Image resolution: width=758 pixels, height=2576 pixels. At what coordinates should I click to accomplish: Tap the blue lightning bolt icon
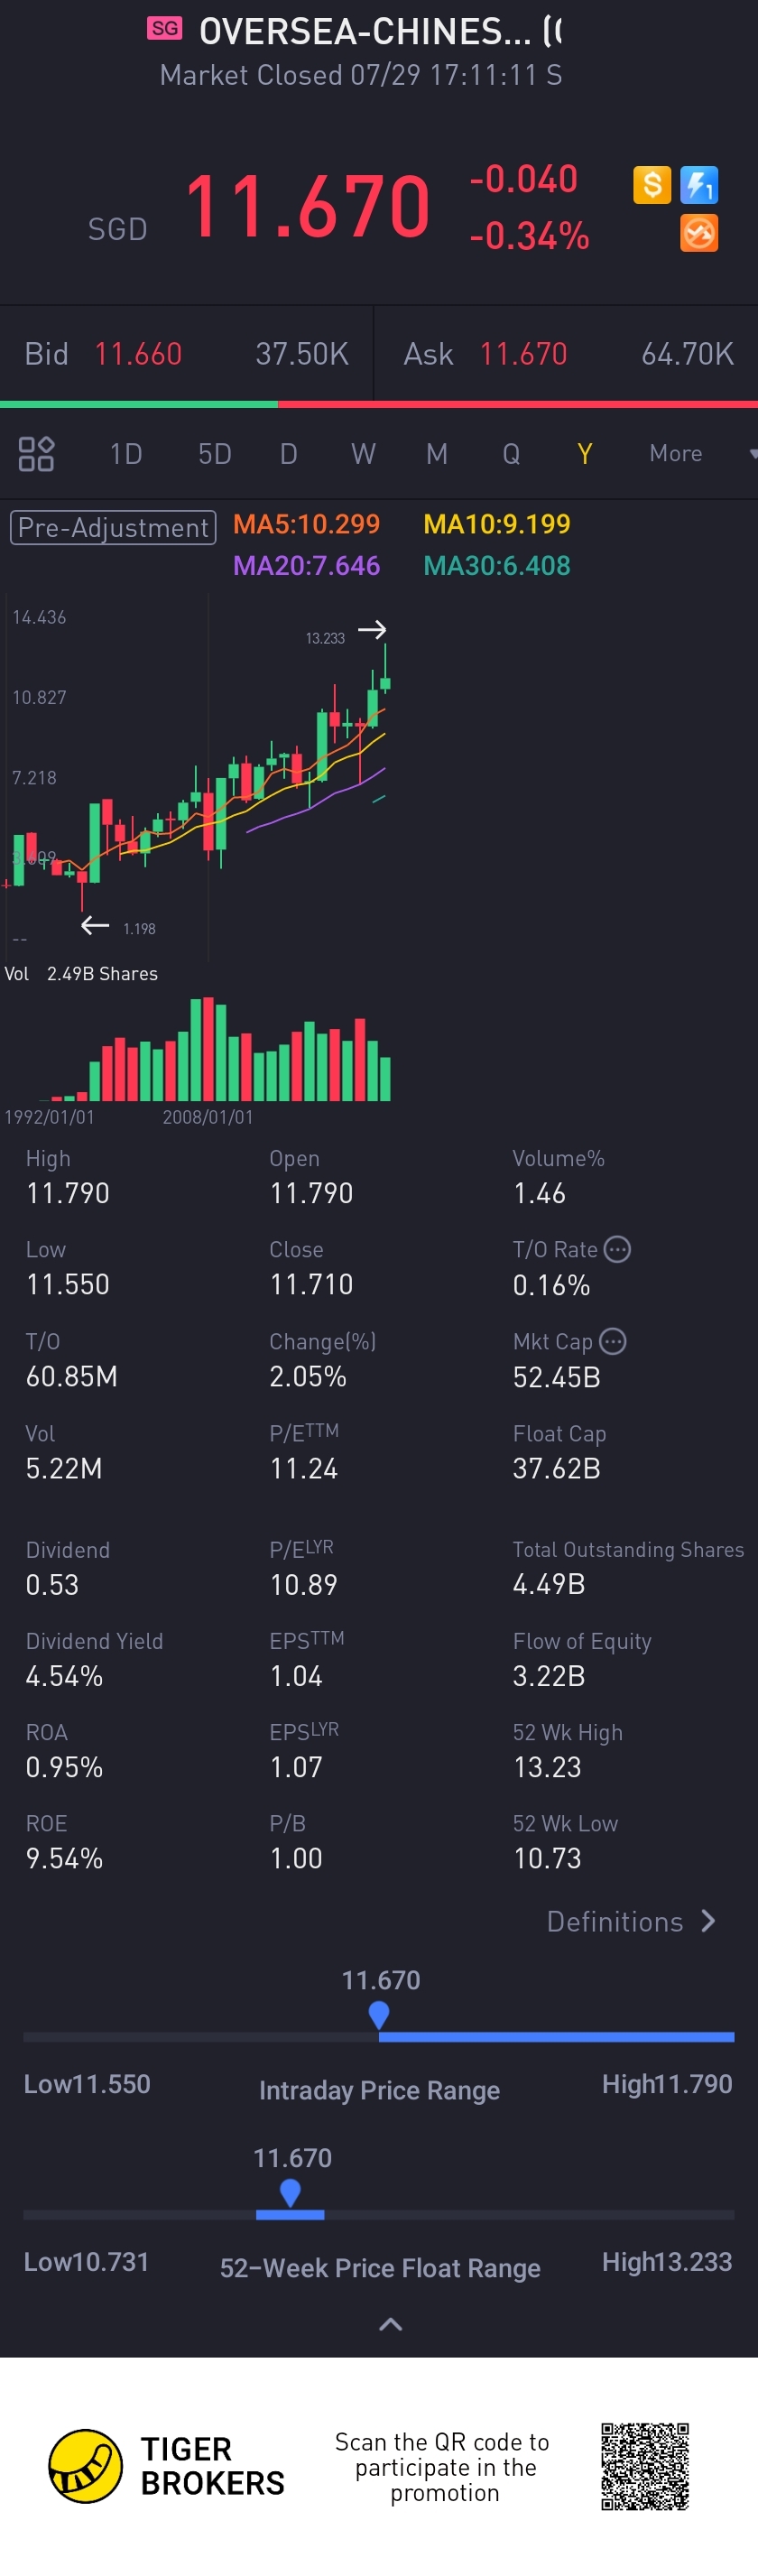click(x=699, y=184)
